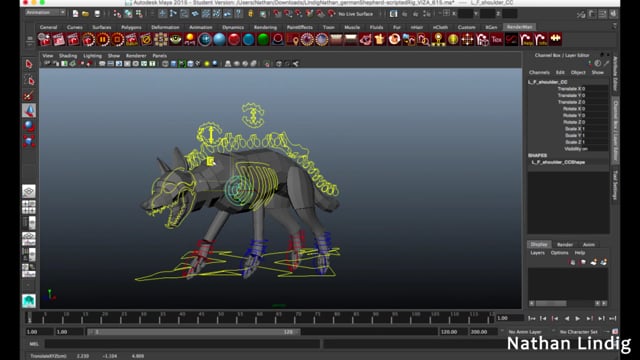
Task: Click the green sphere material shelf icon
Action: point(263,40)
